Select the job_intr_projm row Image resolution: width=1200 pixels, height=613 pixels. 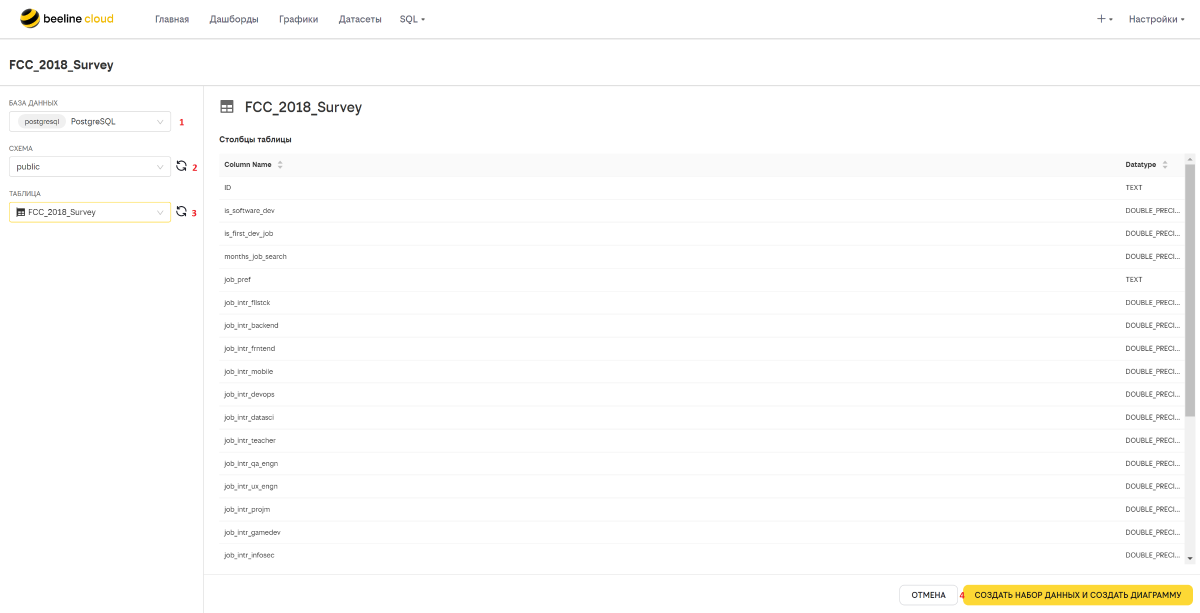(702, 509)
